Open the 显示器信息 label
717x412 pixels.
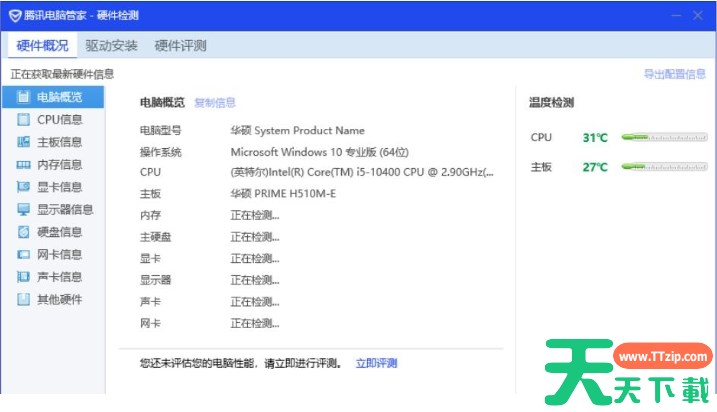point(65,209)
